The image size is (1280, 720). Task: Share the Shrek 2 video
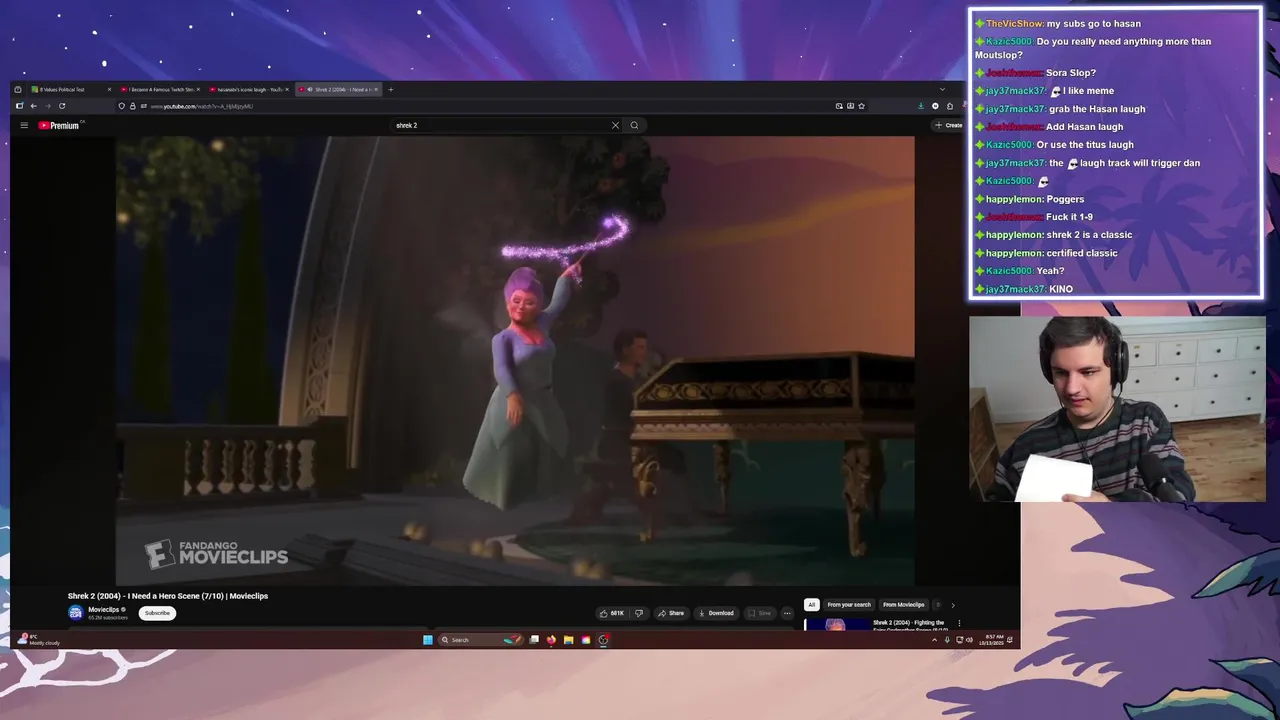[671, 613]
